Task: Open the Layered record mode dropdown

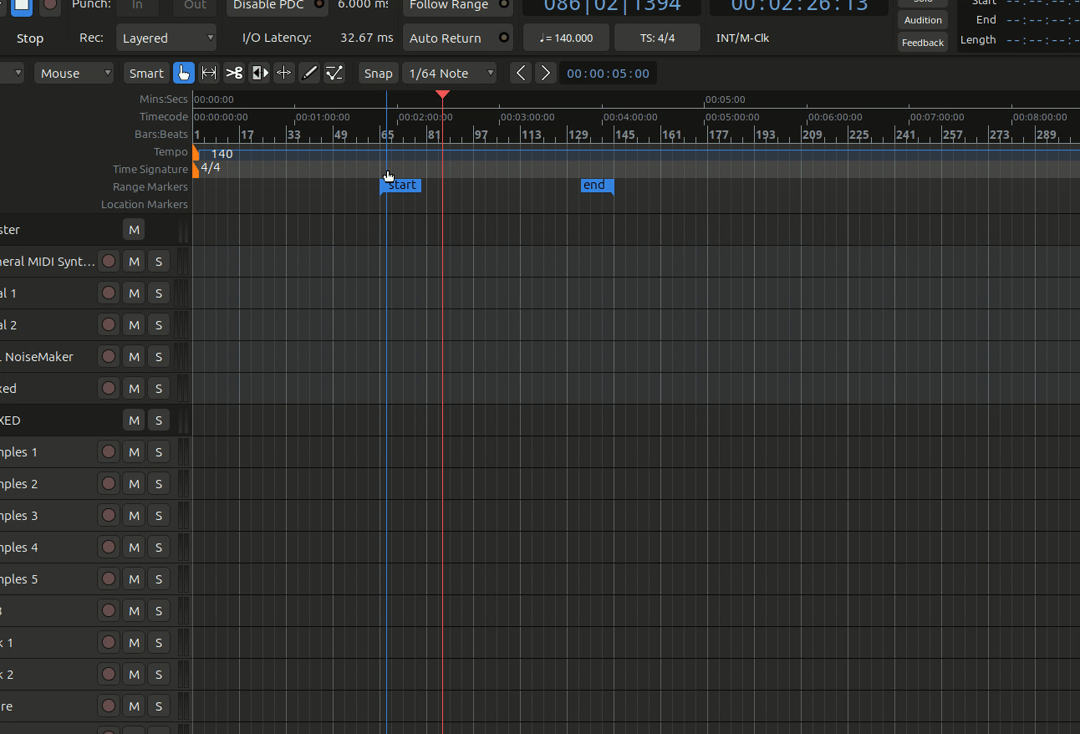Action: [166, 38]
